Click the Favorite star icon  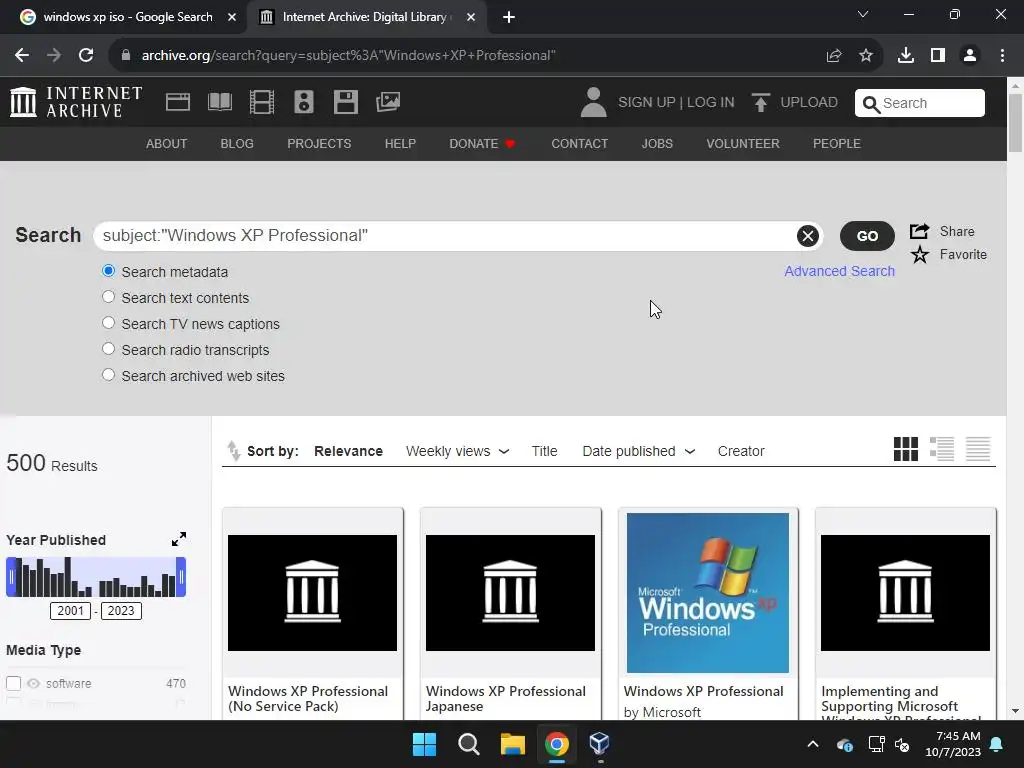pos(920,255)
